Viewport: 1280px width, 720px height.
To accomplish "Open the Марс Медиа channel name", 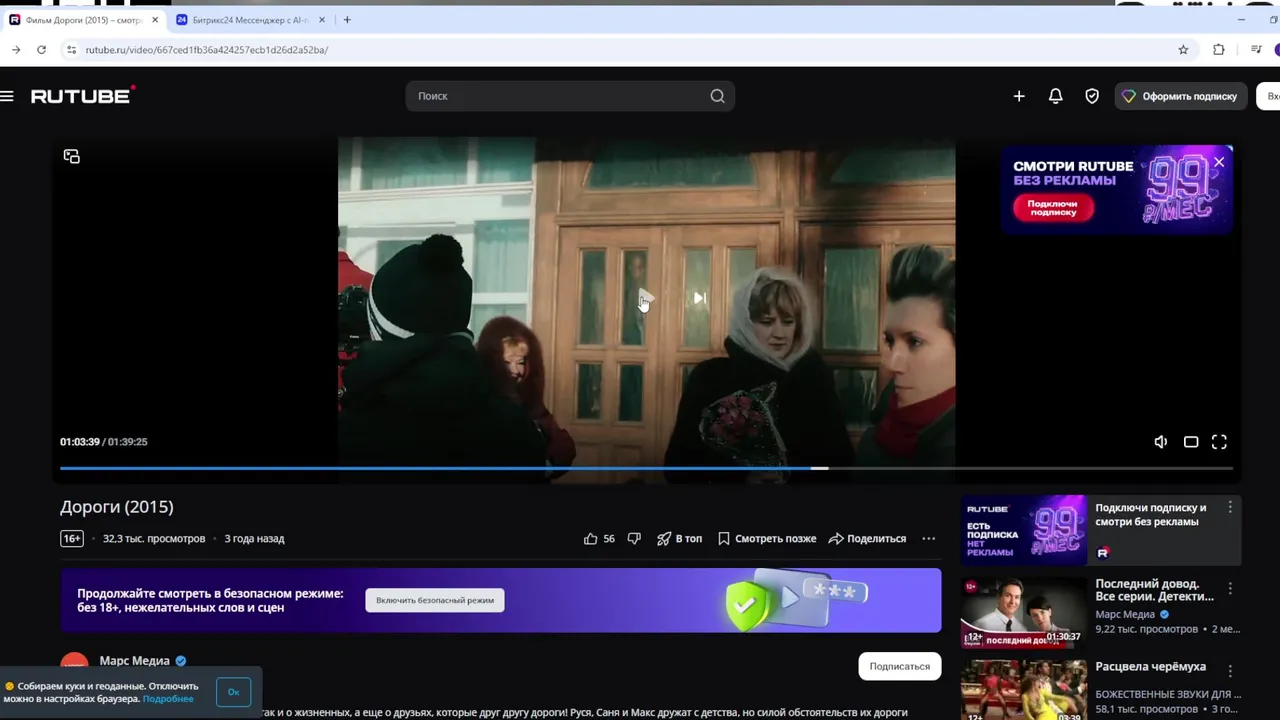I will (x=134, y=661).
